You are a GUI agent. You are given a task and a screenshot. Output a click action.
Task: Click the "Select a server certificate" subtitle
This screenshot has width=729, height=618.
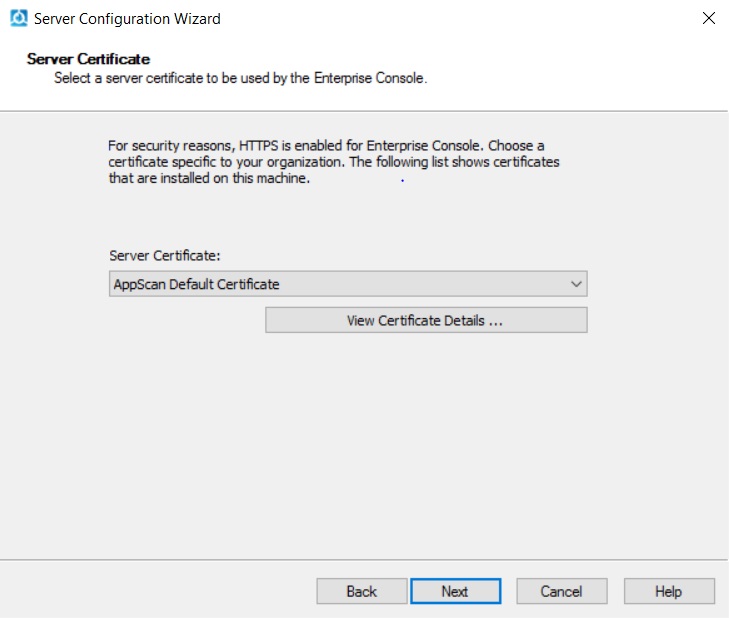(x=240, y=78)
